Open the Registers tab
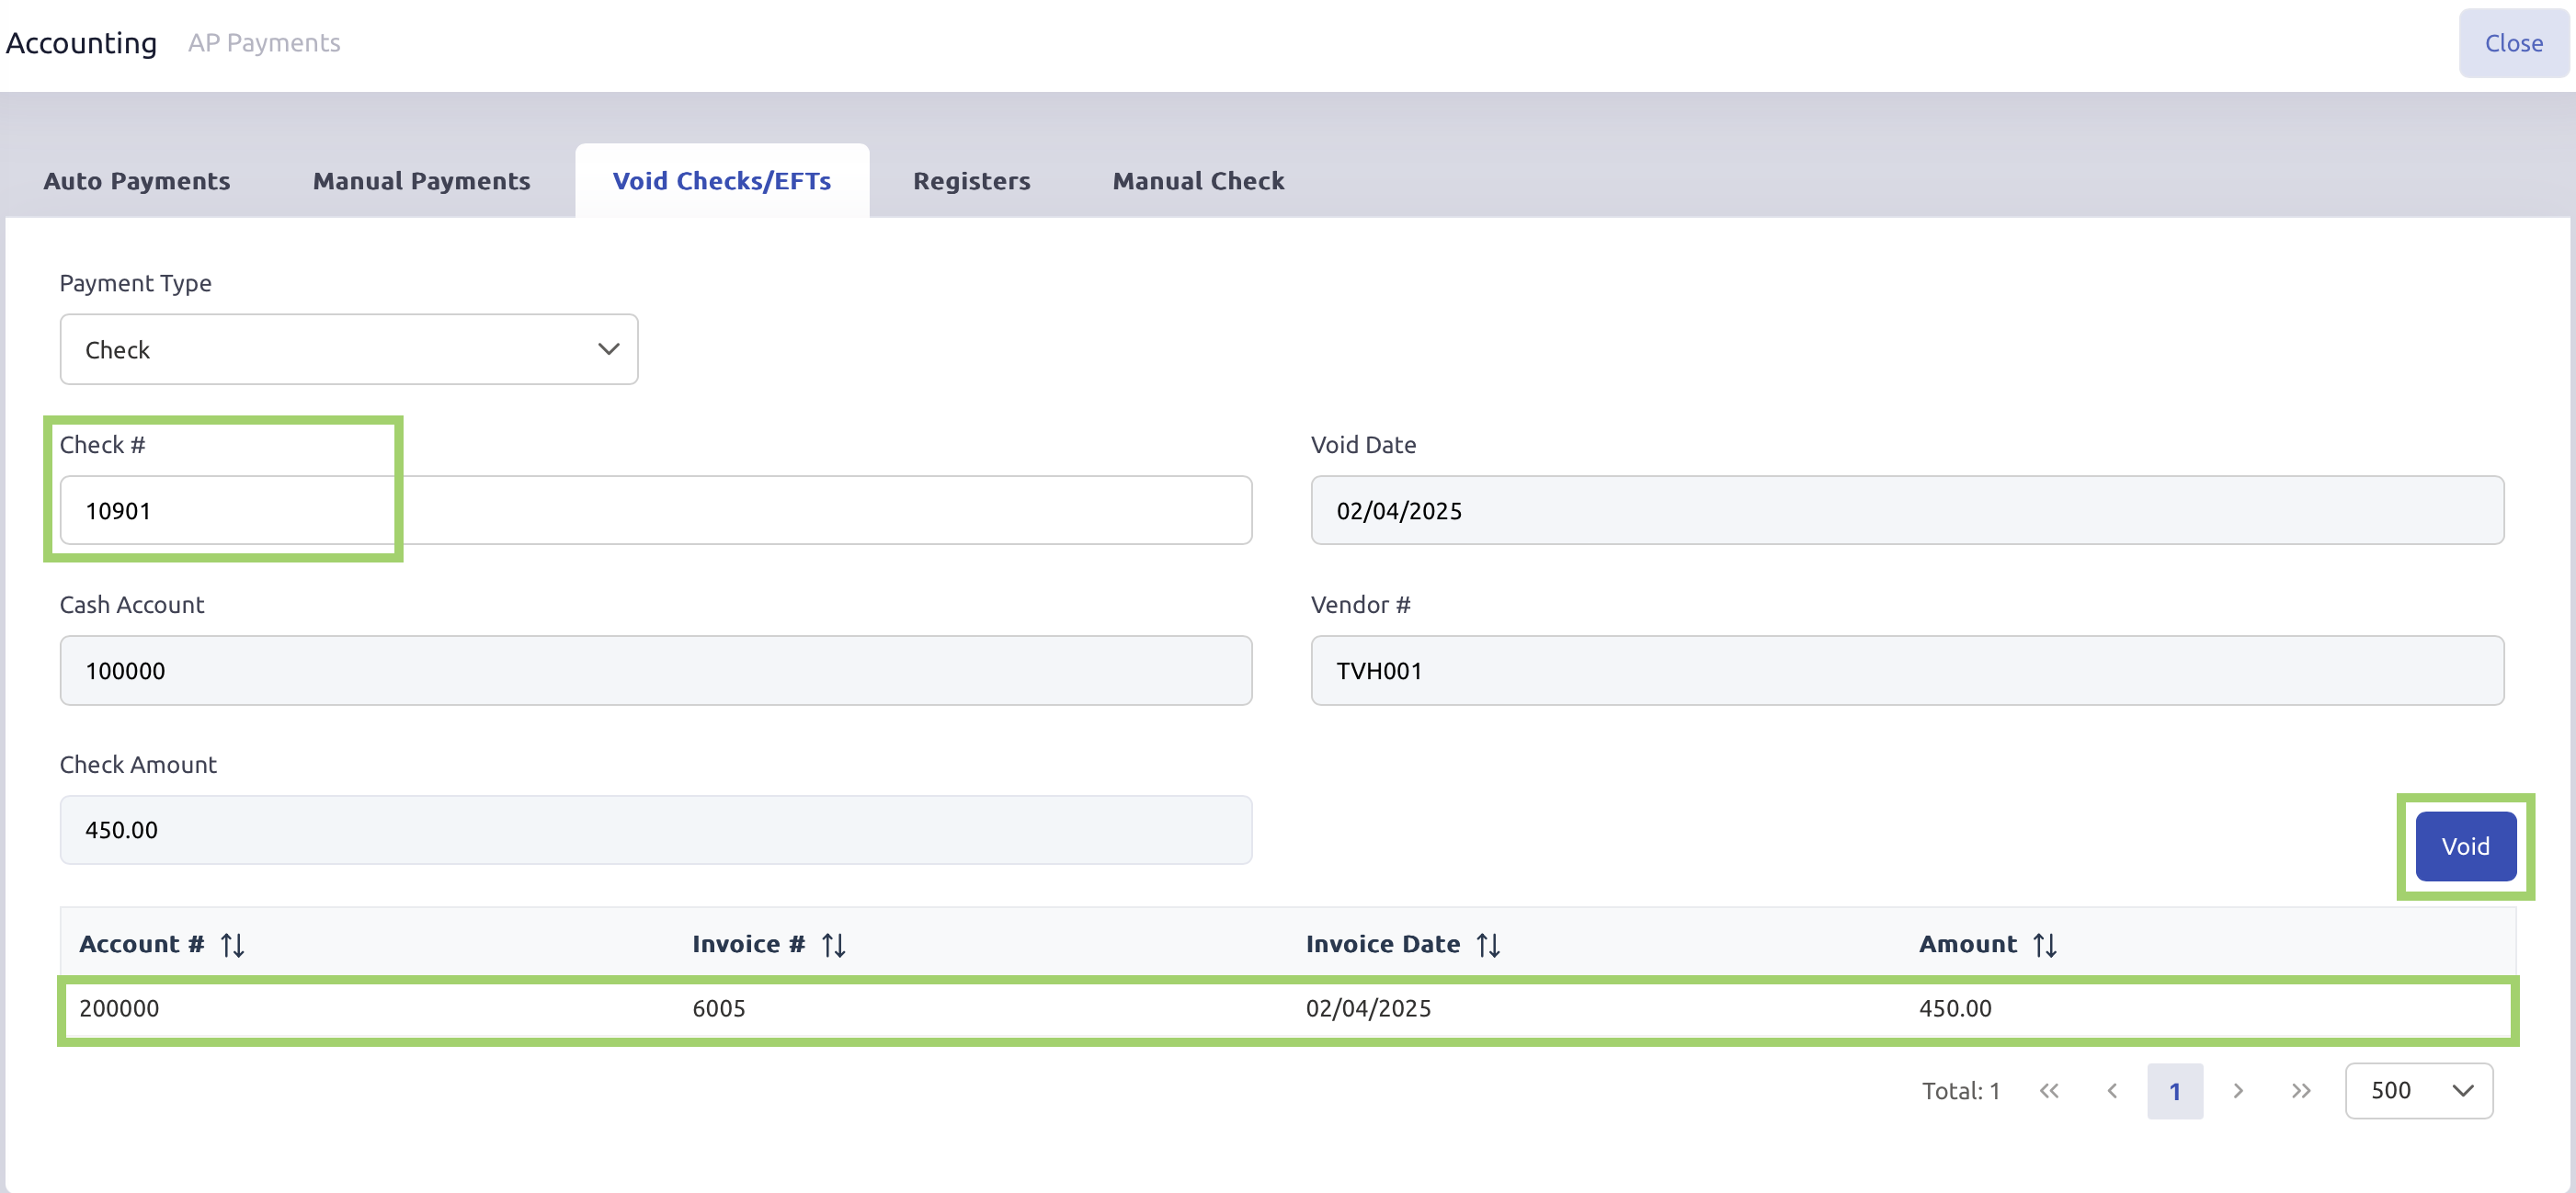This screenshot has width=2576, height=1193. [970, 181]
